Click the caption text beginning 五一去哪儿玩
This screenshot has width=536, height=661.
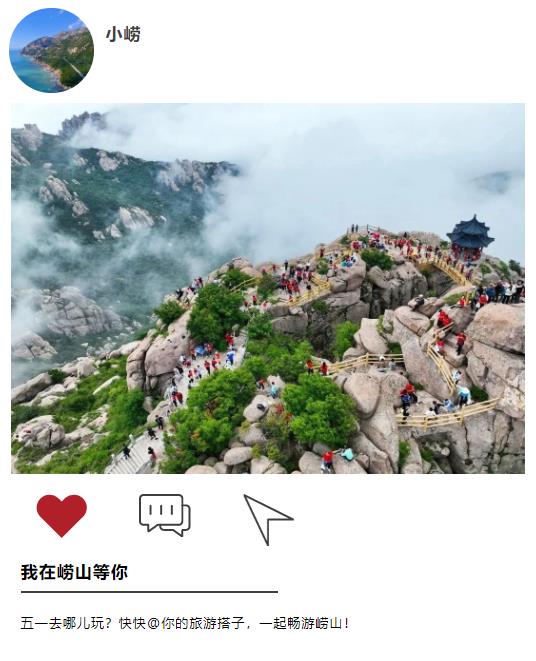coord(185,623)
